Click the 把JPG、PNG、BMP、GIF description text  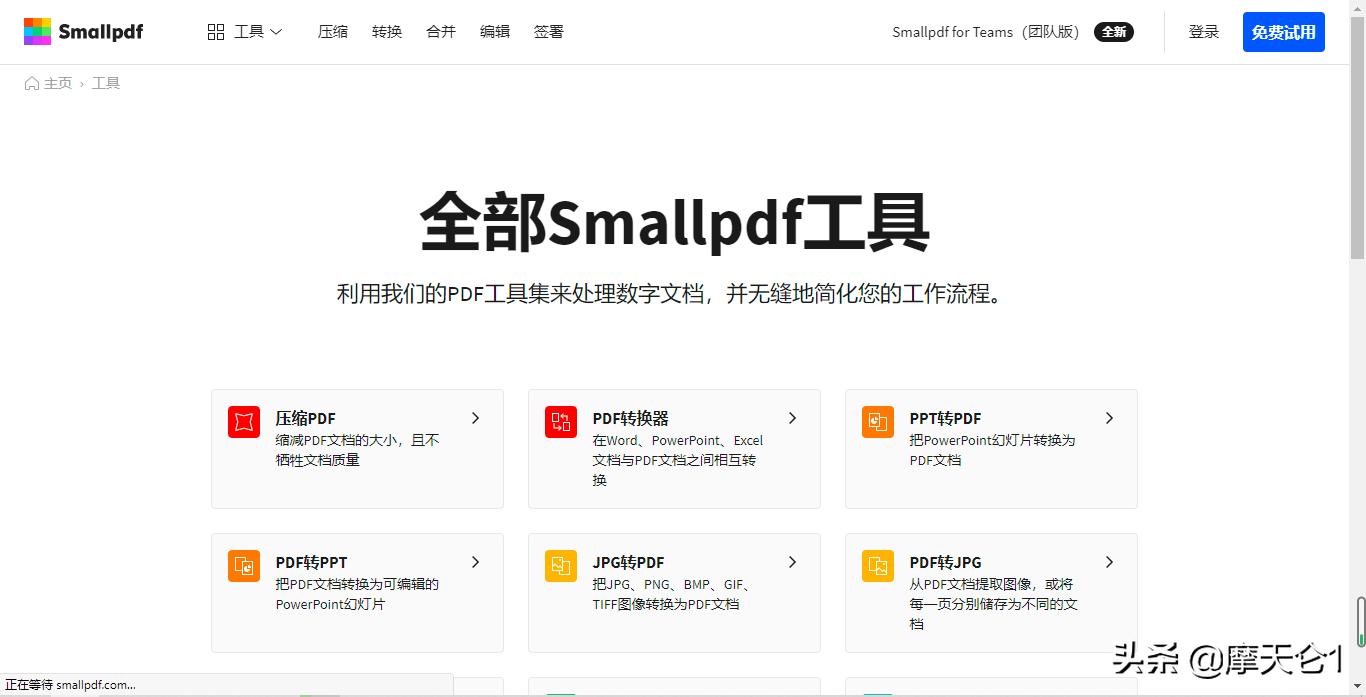[x=673, y=594]
